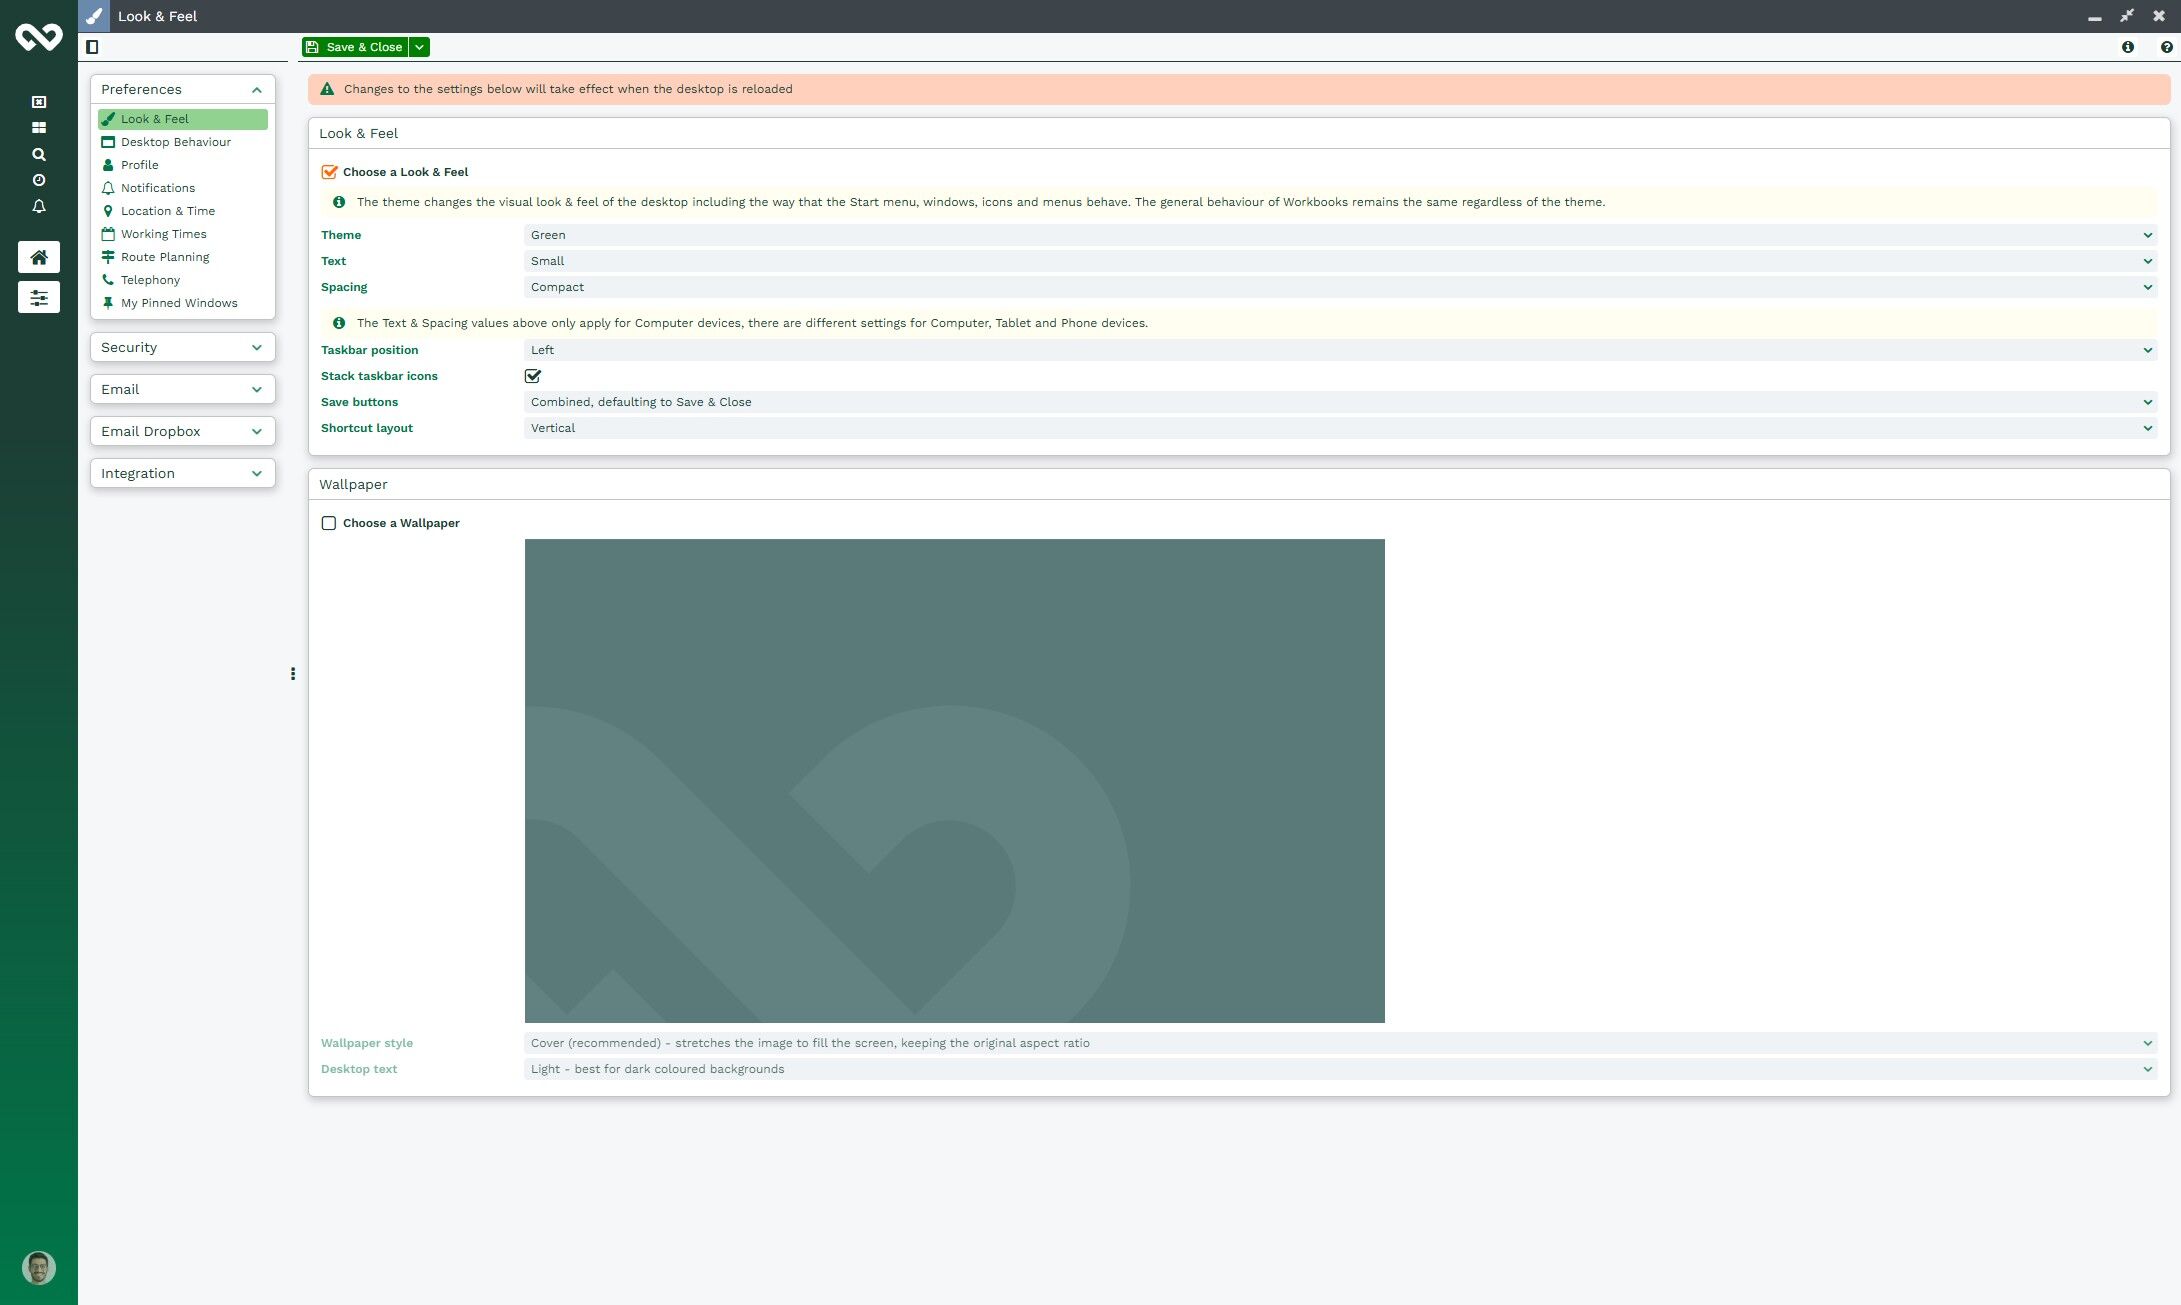This screenshot has height=1305, width=2181.
Task: Click the Workbooks logo in the taskbar
Action: click(x=38, y=37)
